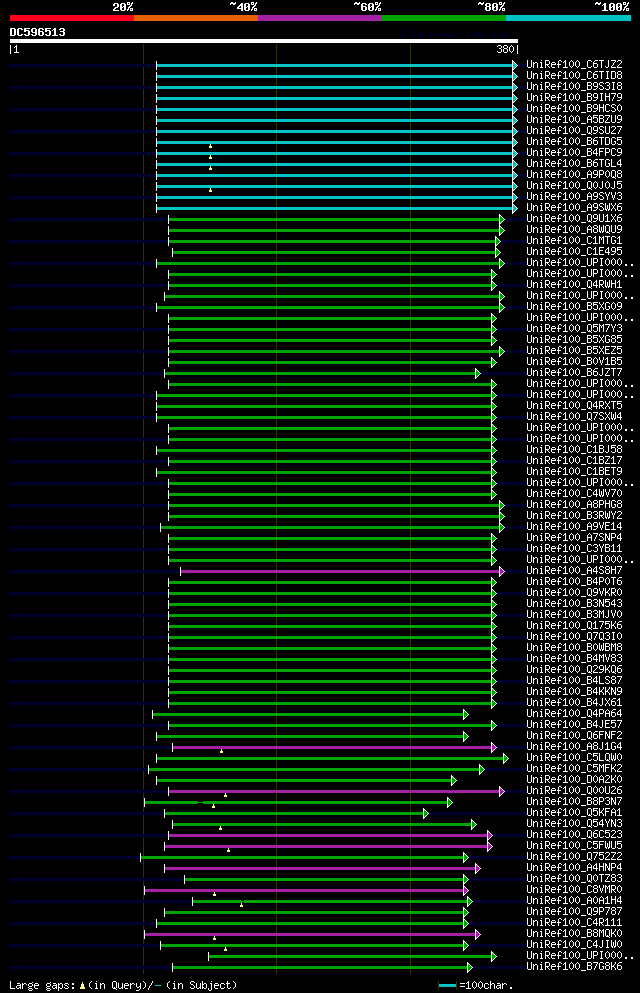640x993 pixels.
Task: Open hit UniRef100_B9IH79
Action: click(x=574, y=98)
